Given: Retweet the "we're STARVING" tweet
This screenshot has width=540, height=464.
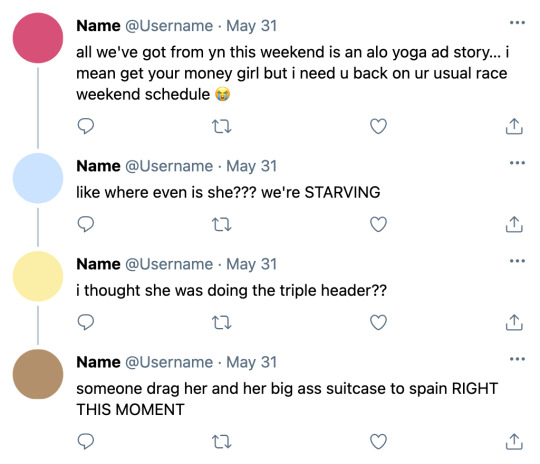Looking at the screenshot, I should (x=221, y=225).
